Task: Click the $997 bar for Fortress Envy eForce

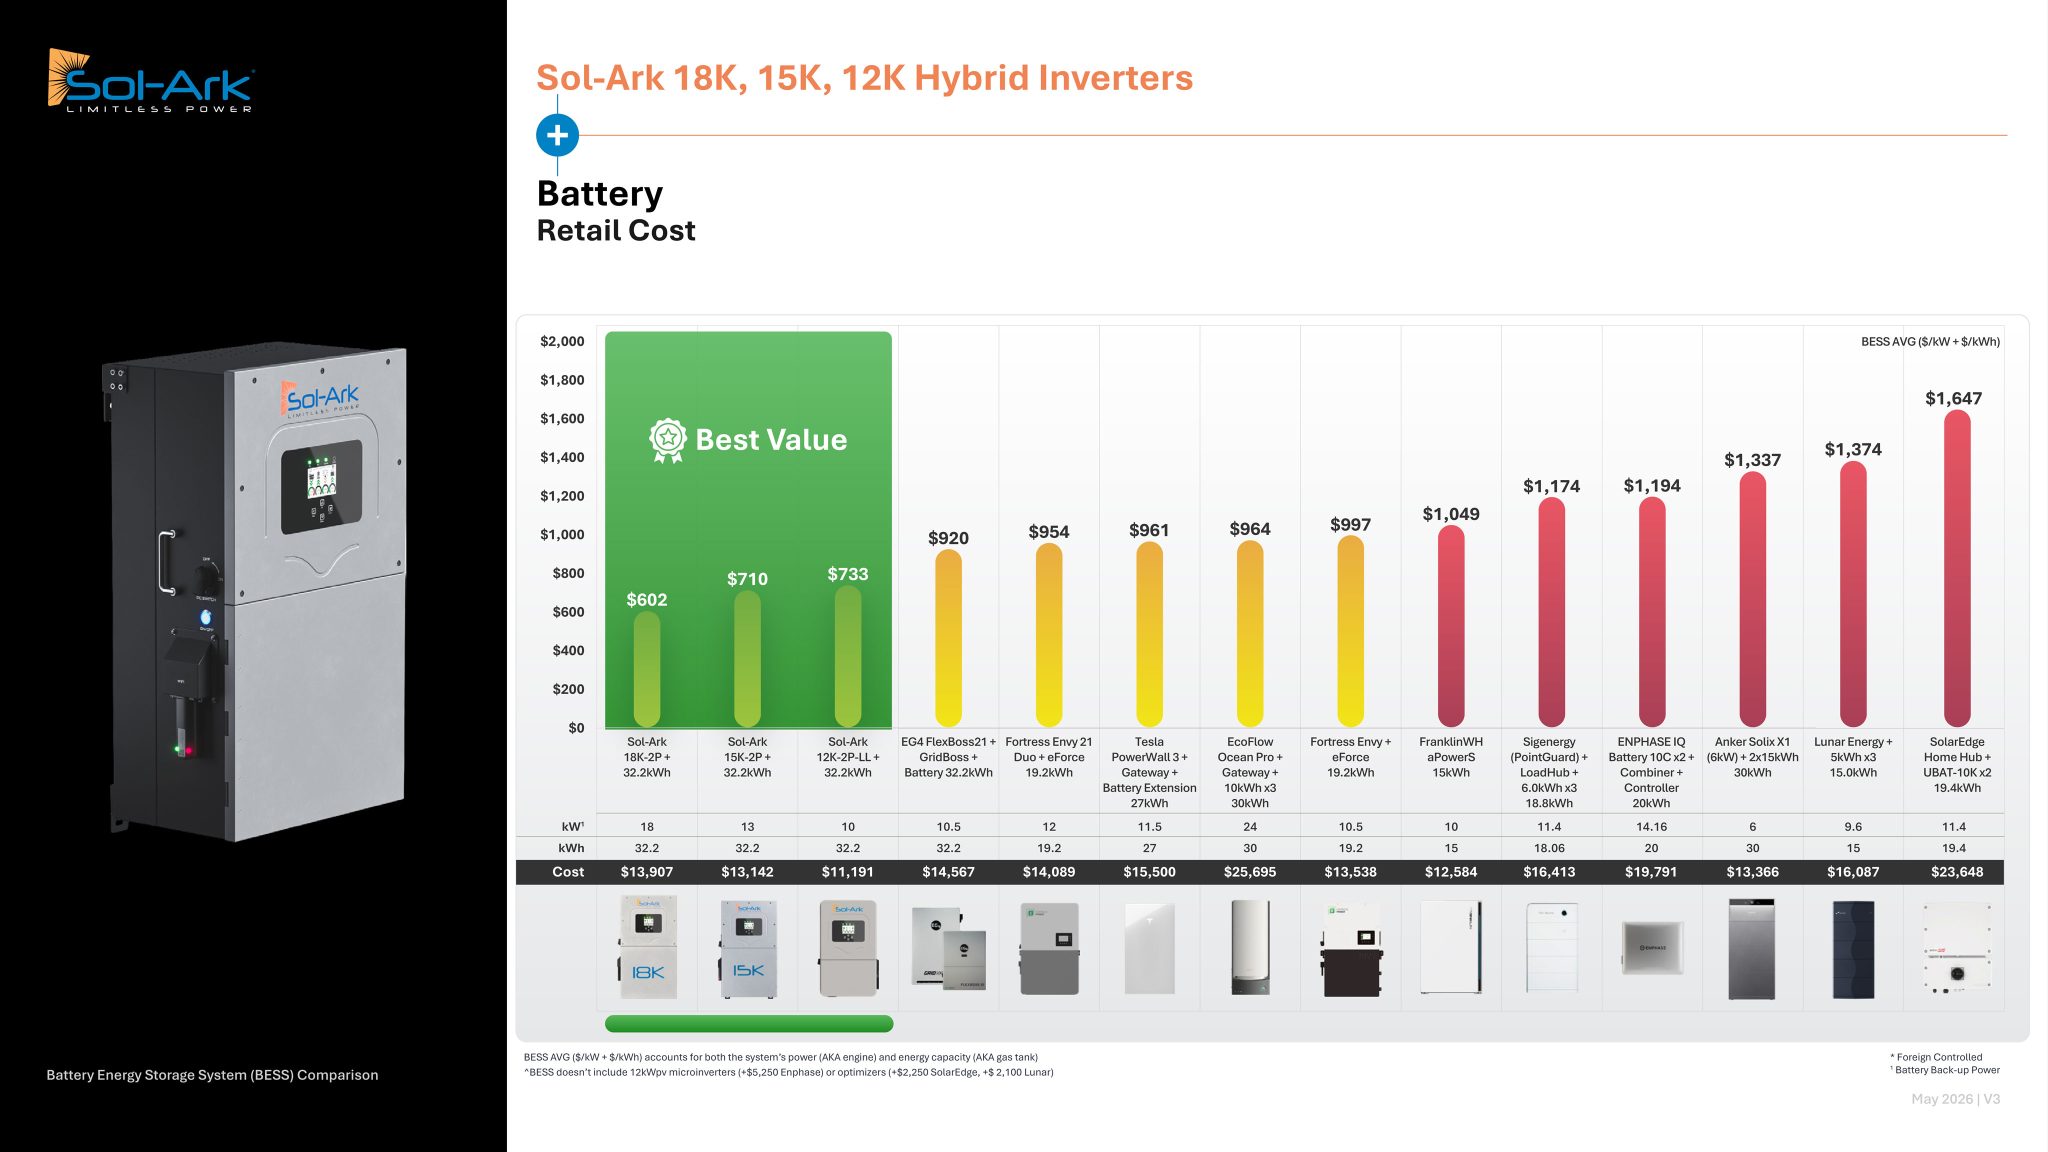Action: coord(1351,630)
